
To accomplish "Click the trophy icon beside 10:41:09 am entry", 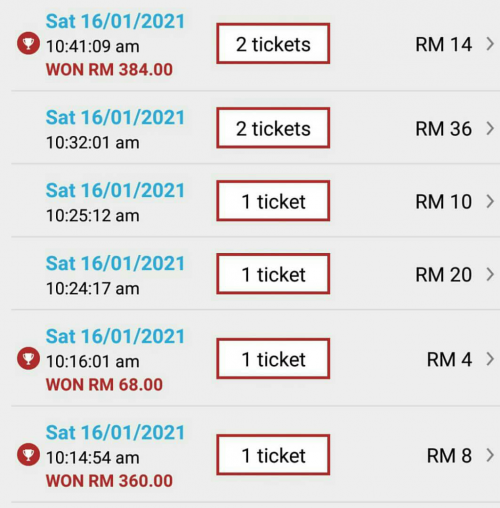I will (x=28, y=43).
